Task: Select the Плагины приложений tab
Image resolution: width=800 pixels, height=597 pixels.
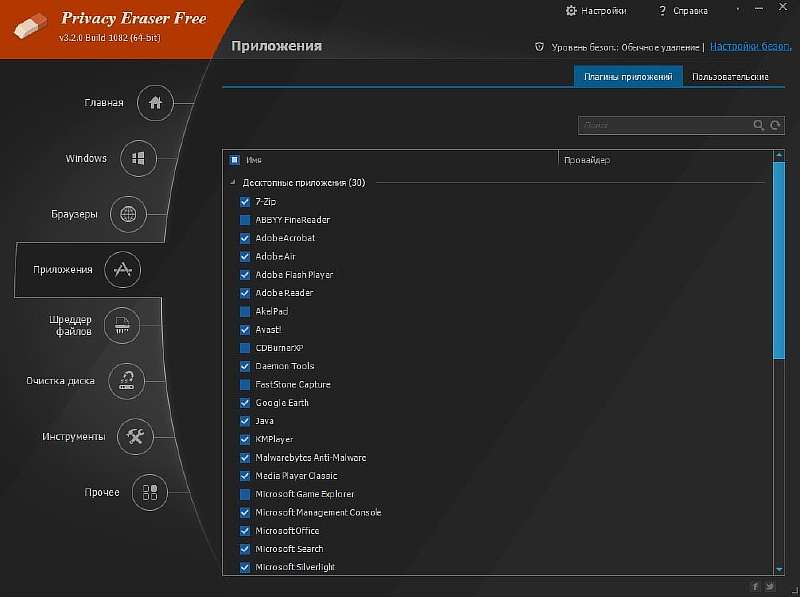Action: tap(628, 77)
